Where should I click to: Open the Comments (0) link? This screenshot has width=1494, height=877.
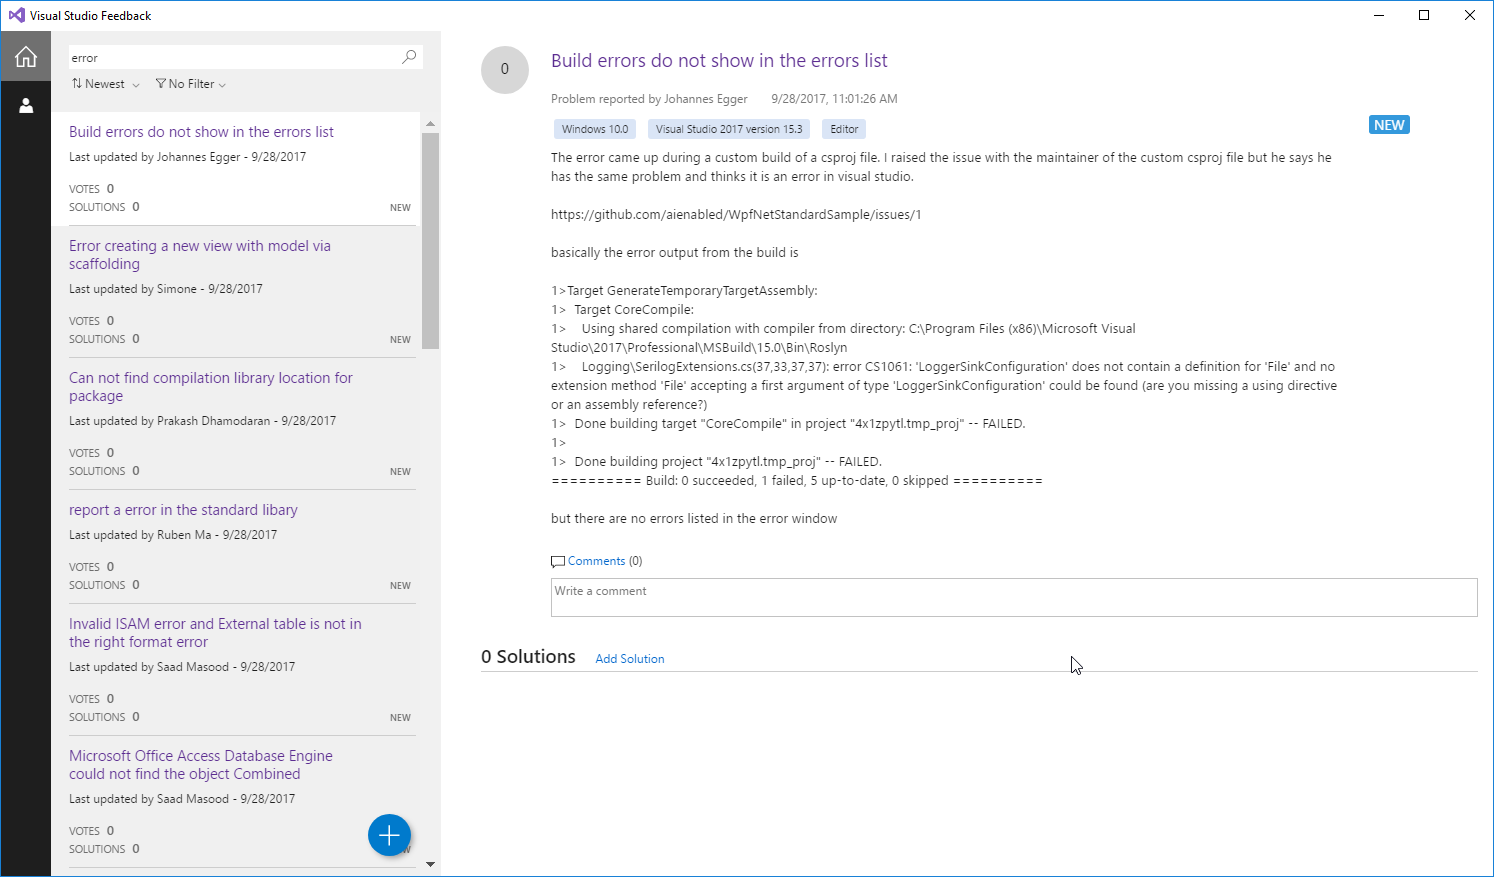[605, 561]
